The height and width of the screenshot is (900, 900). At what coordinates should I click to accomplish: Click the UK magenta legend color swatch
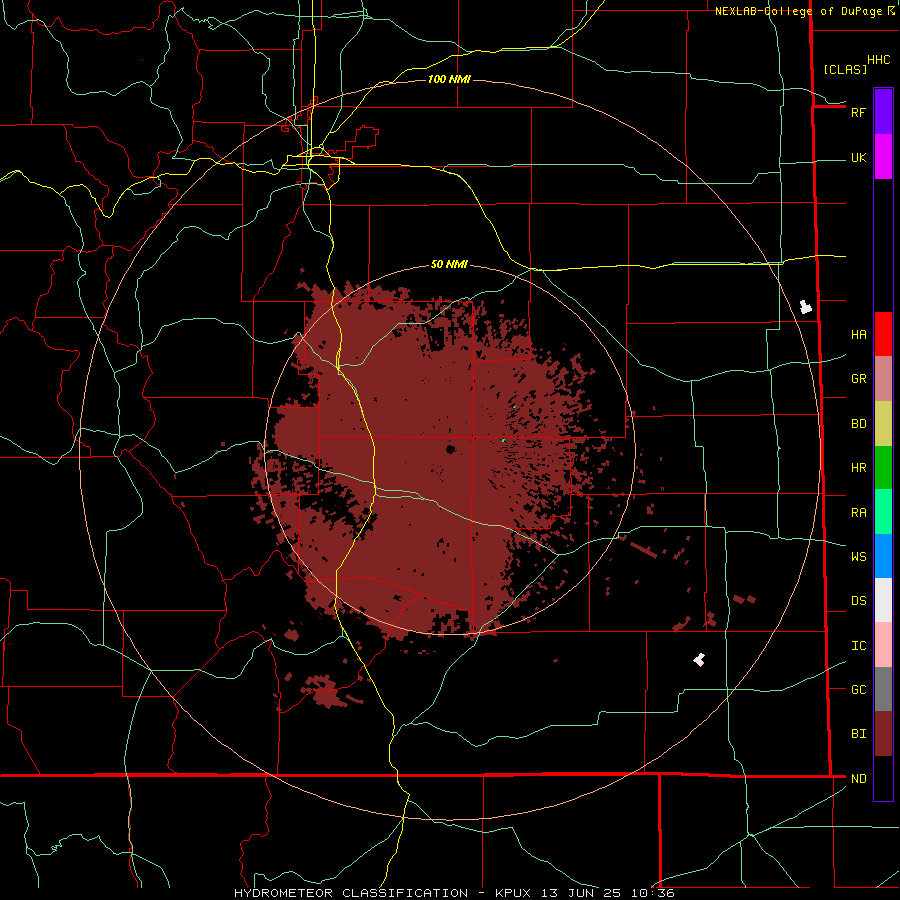[x=883, y=157]
